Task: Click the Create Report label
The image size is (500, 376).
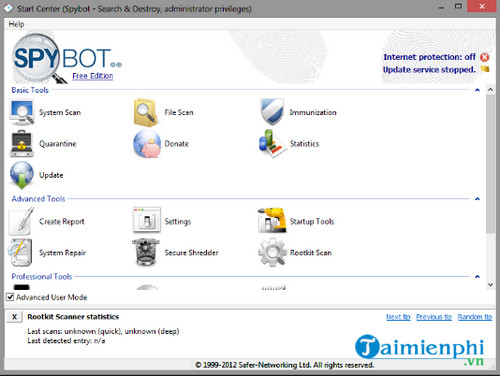Action: tap(62, 221)
